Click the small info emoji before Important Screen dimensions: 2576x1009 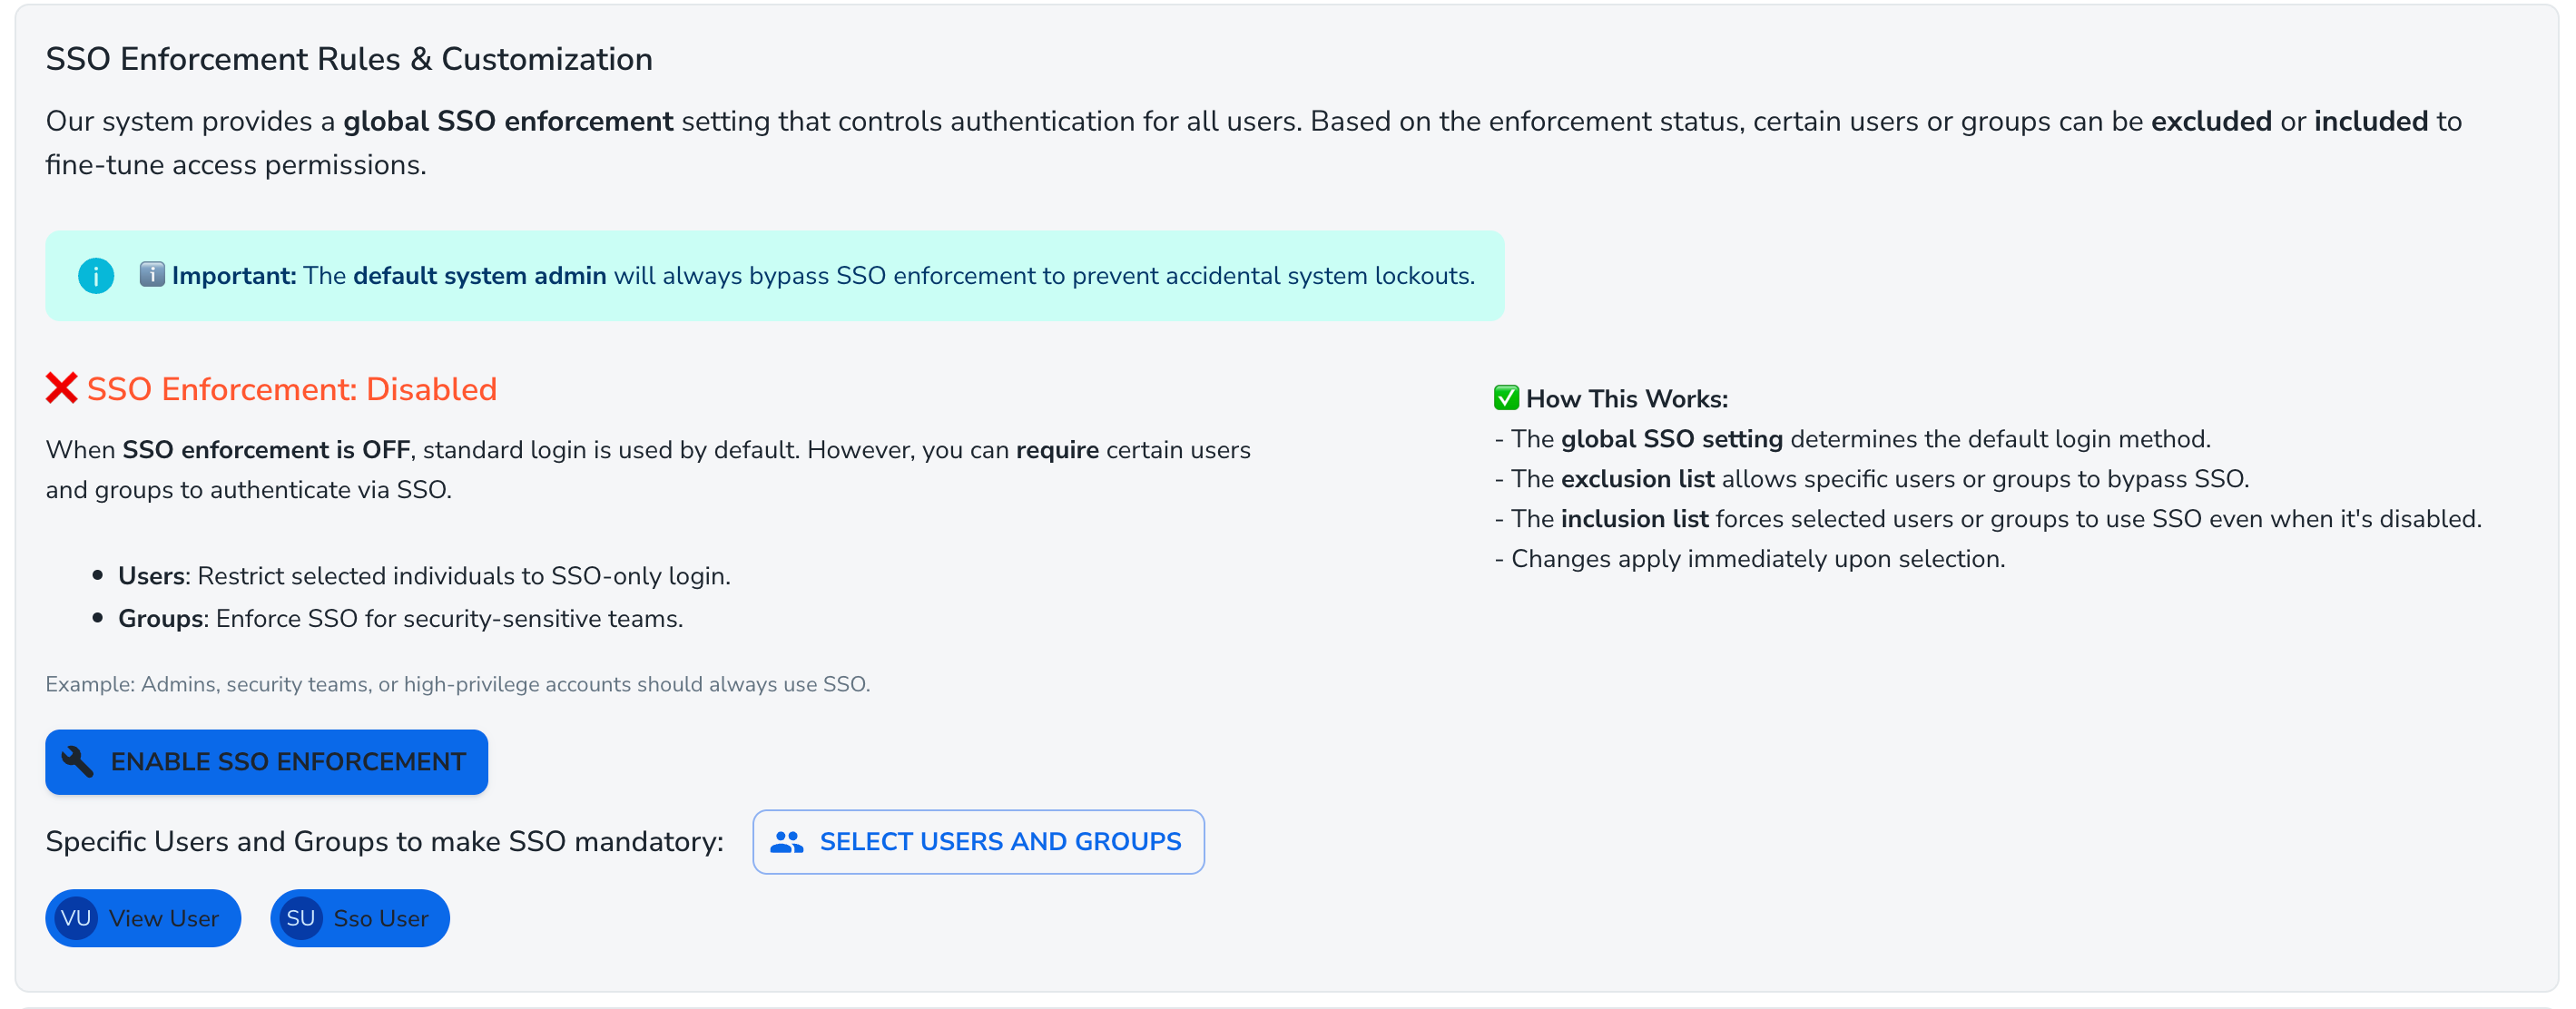pyautogui.click(x=151, y=275)
